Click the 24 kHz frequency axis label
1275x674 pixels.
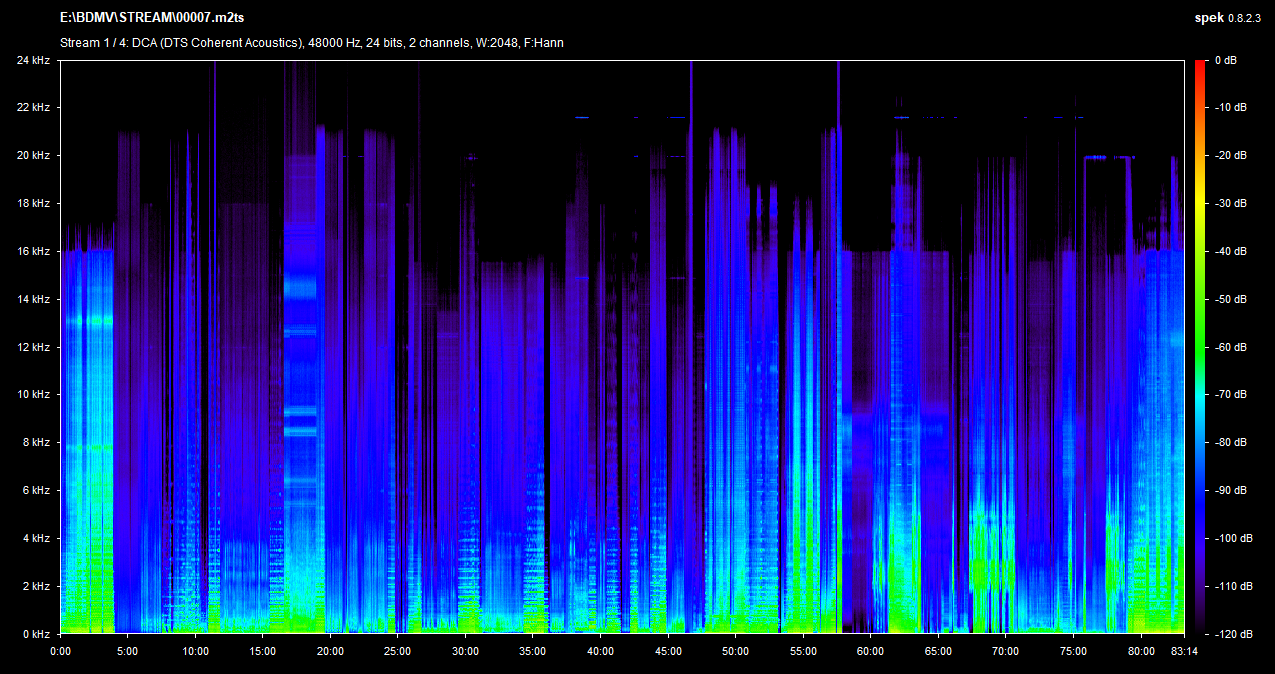[33, 60]
